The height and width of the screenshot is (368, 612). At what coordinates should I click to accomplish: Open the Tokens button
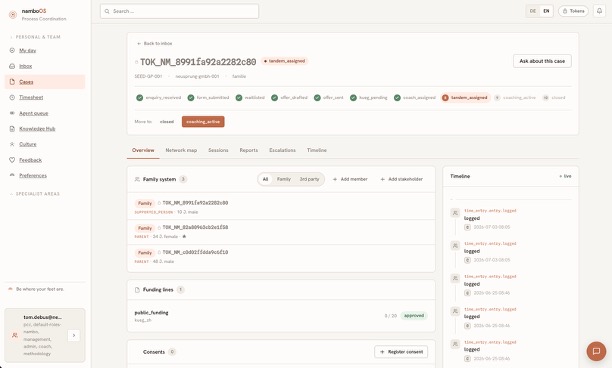click(573, 11)
